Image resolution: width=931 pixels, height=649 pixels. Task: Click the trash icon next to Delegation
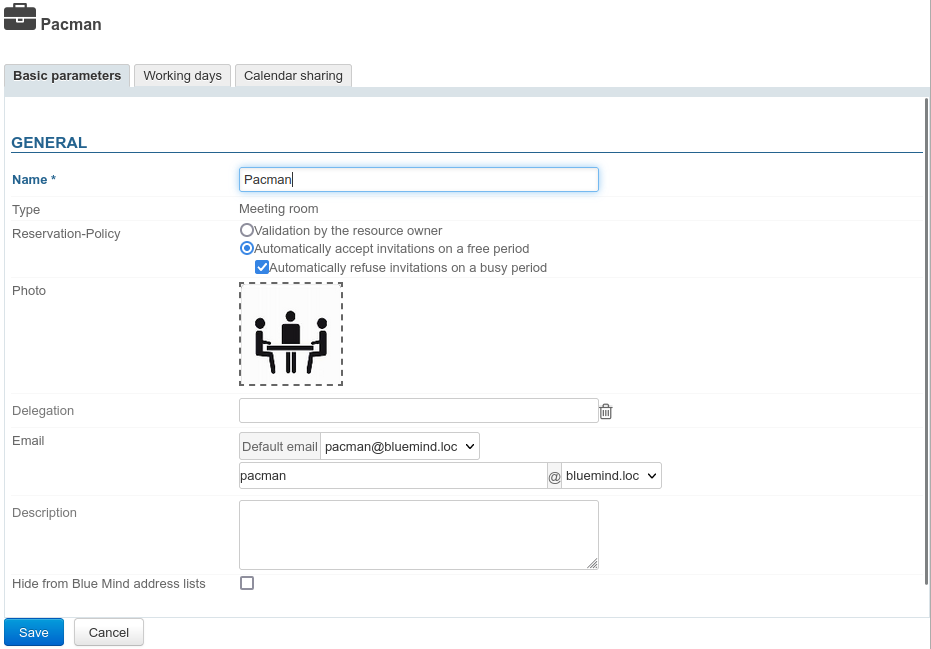(606, 411)
